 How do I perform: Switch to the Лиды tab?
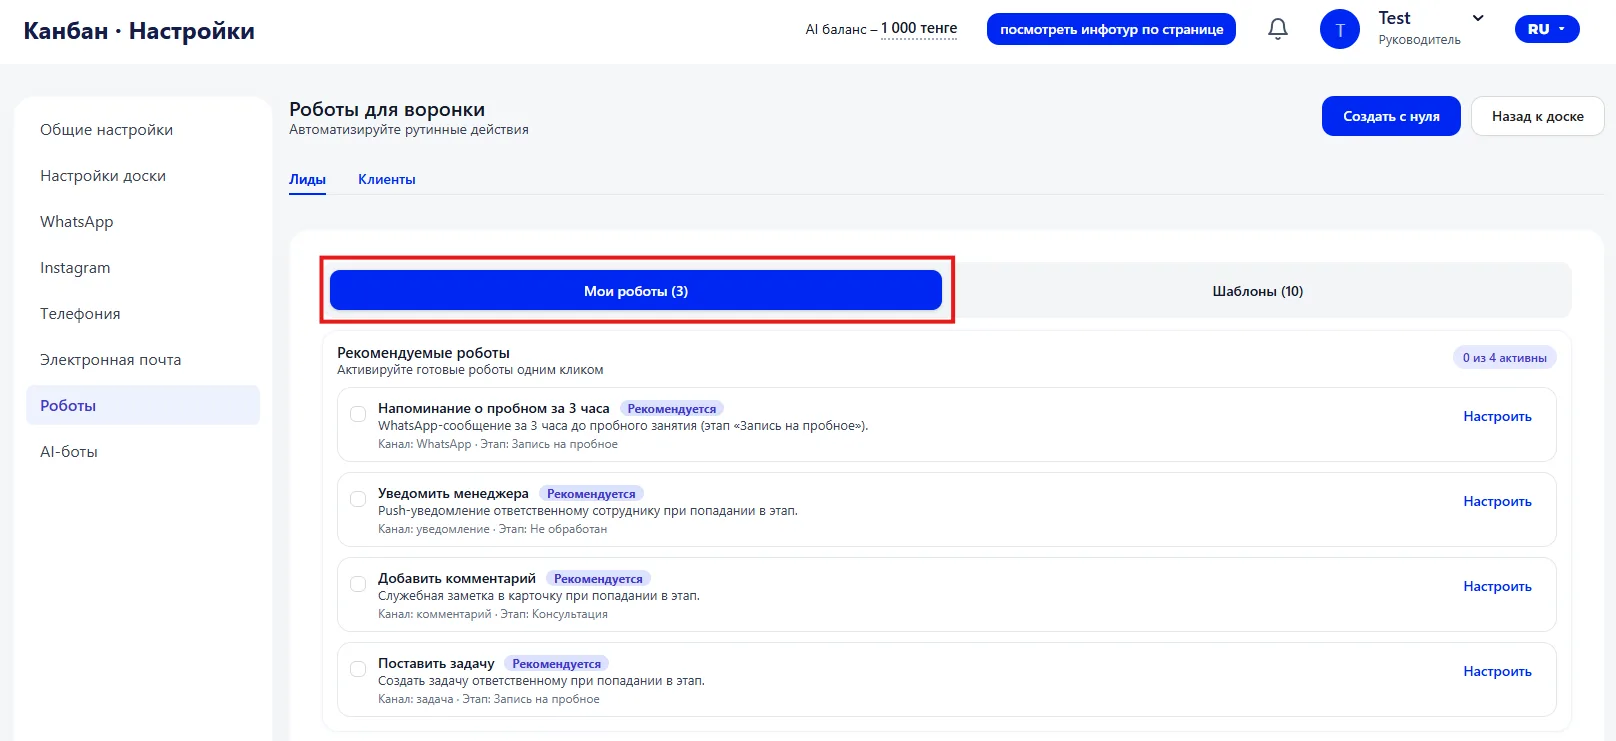307,179
